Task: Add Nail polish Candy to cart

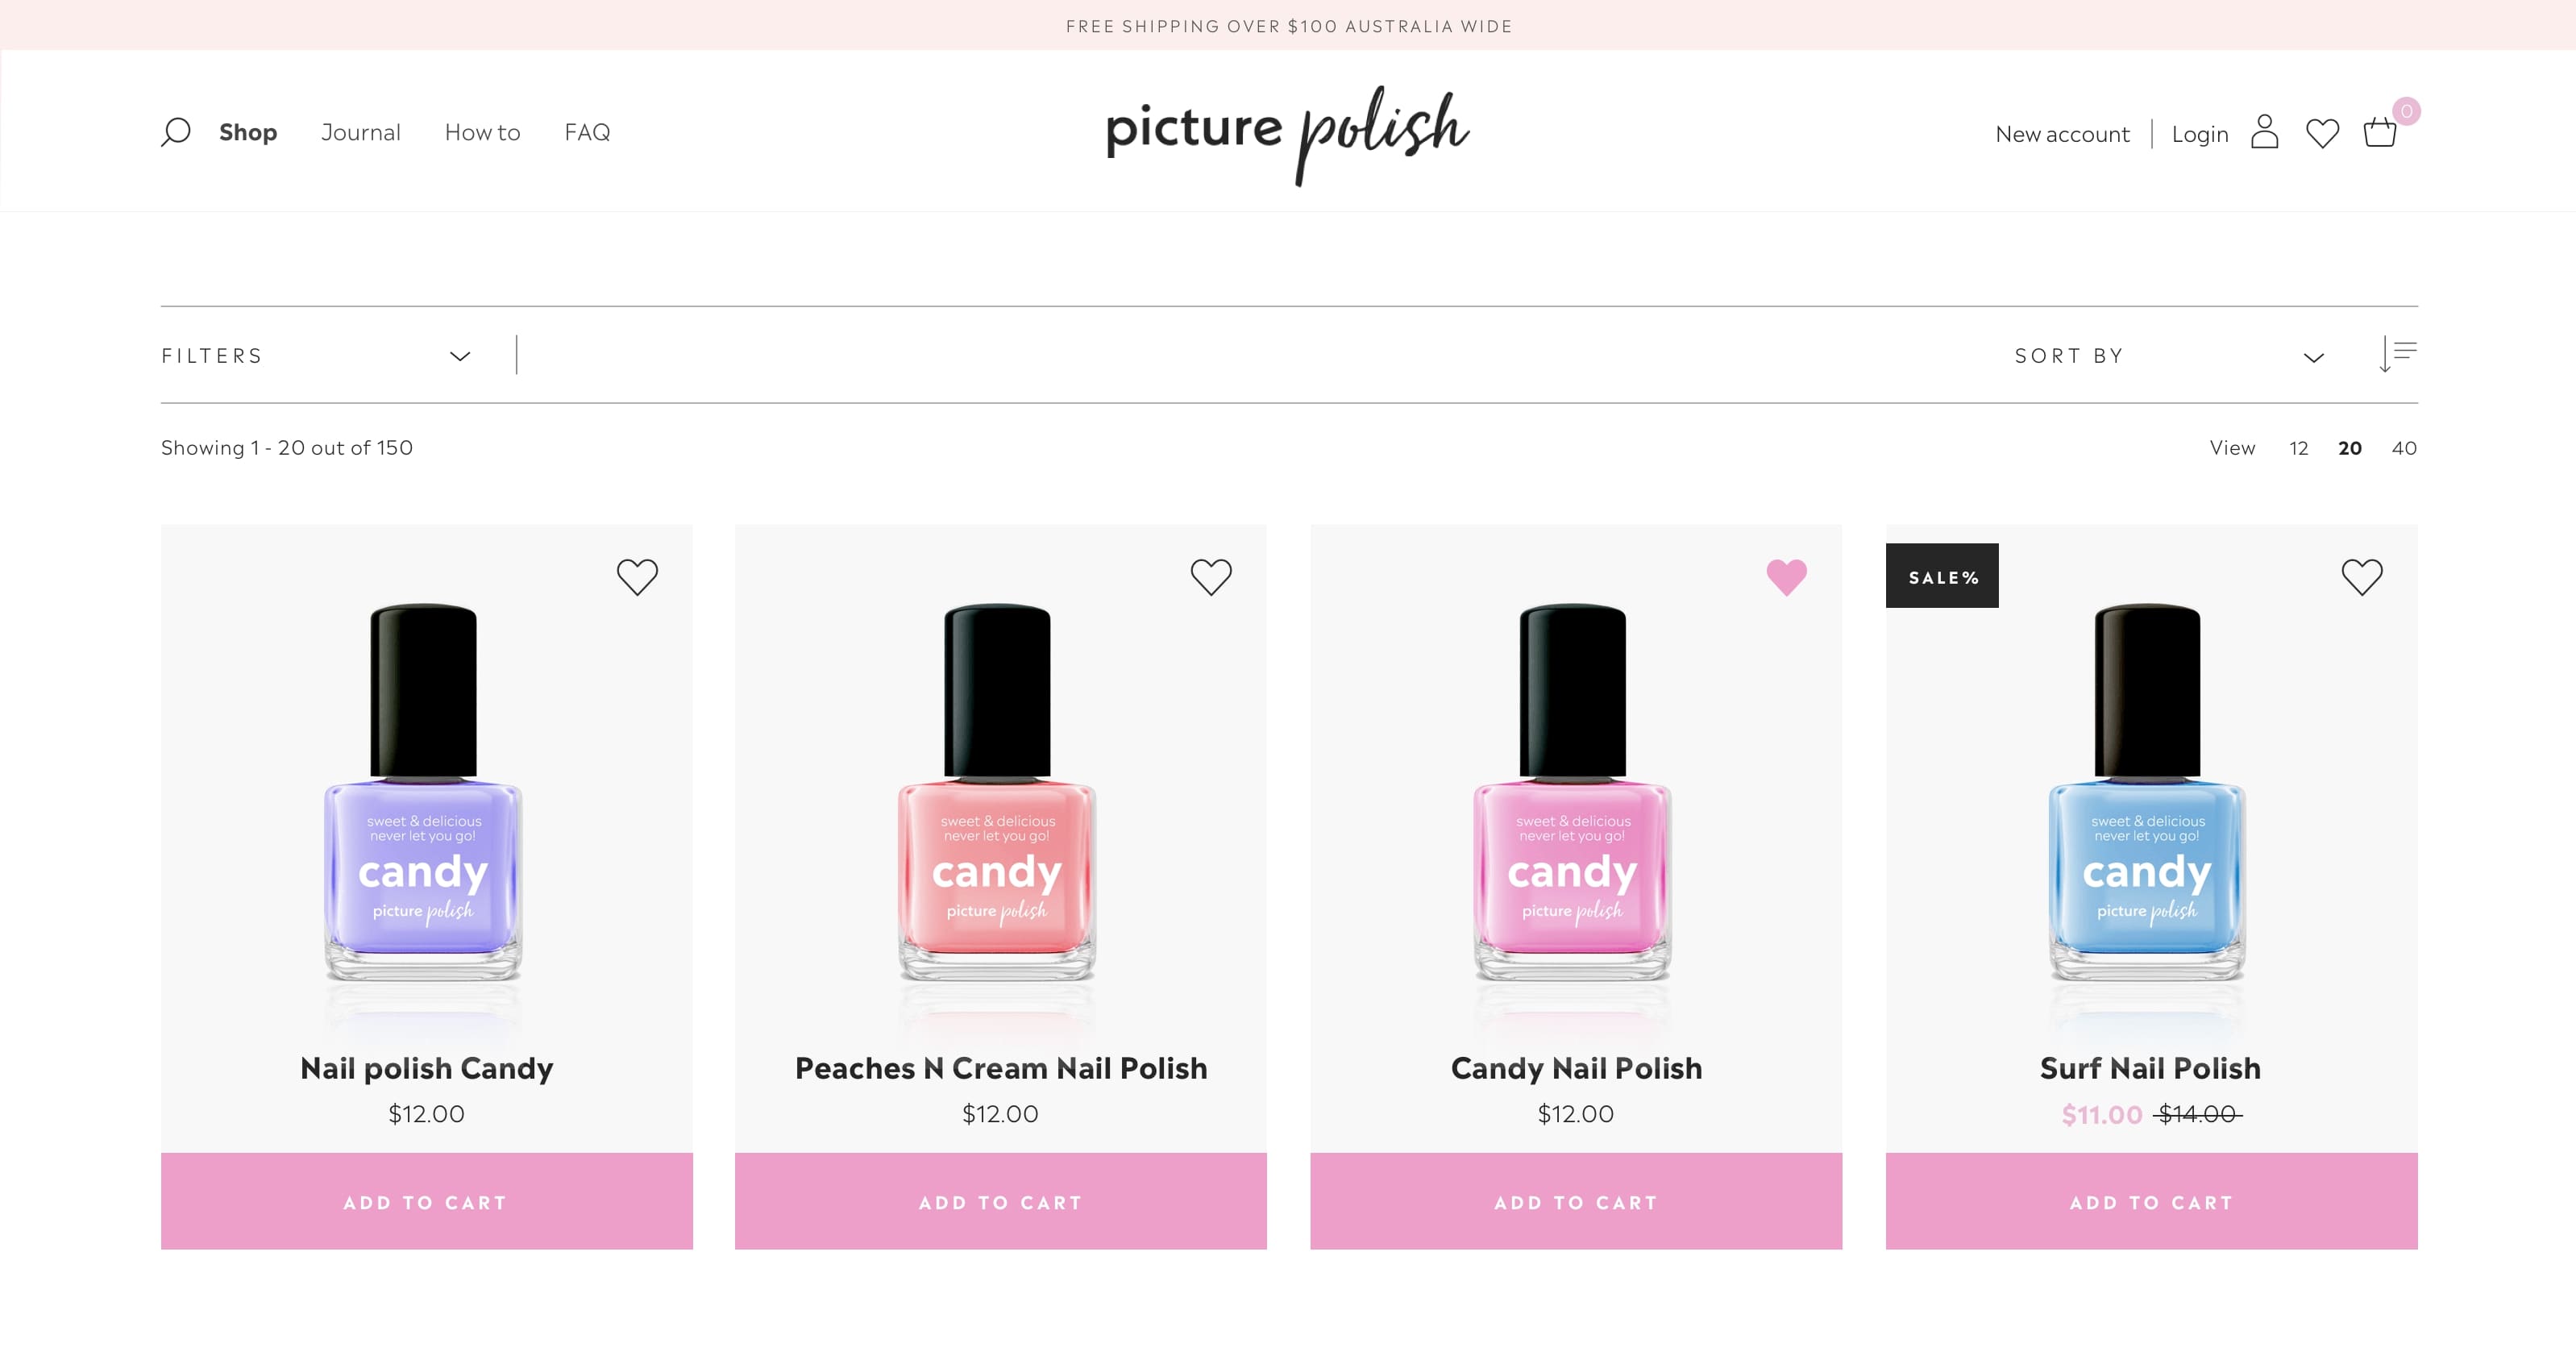Action: point(427,1202)
